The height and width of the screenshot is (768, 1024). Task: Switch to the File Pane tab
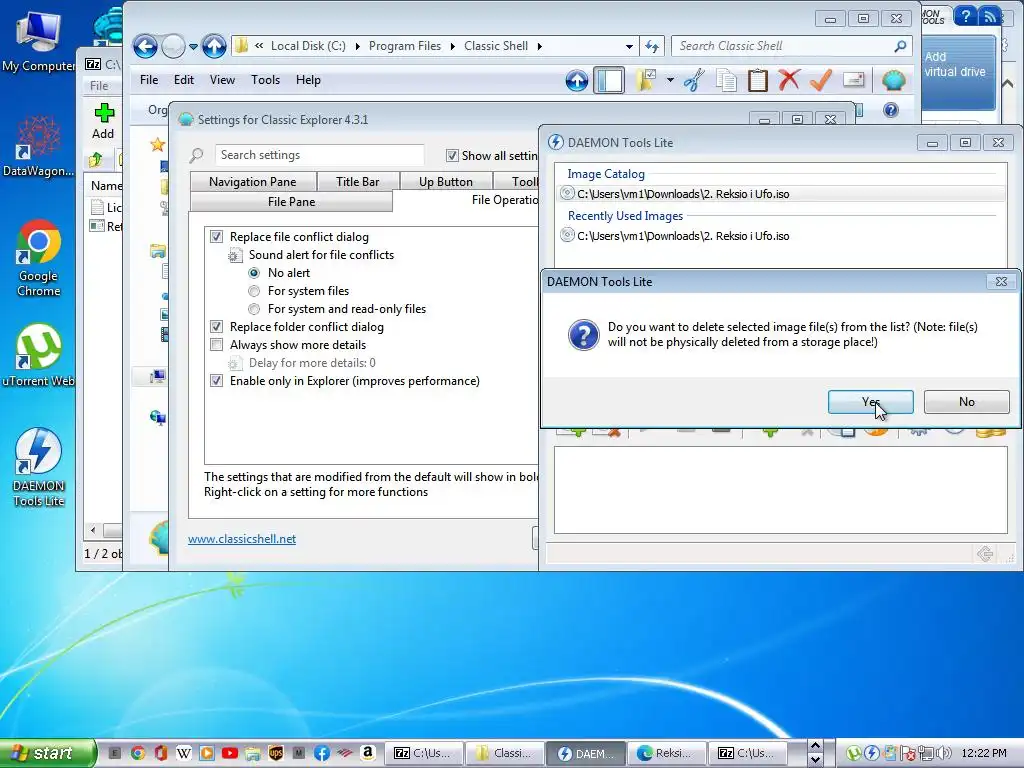point(291,202)
